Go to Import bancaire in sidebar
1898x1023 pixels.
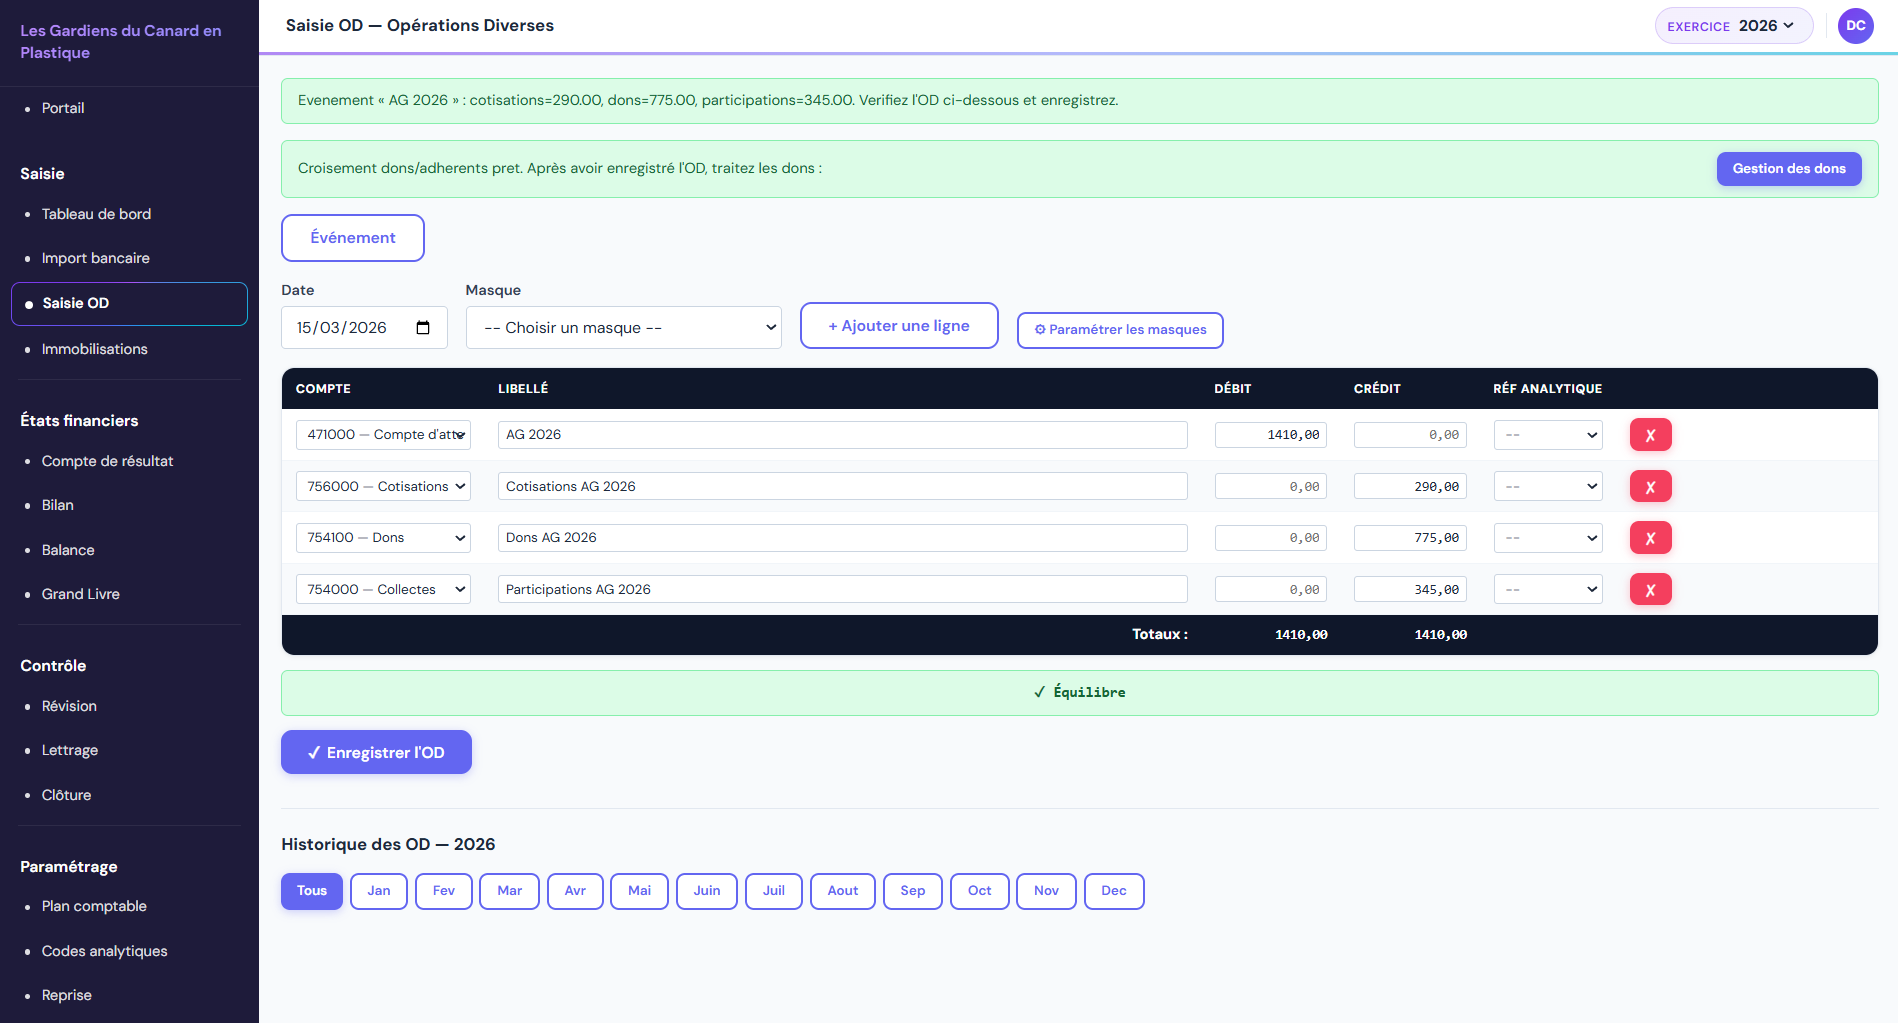pos(96,258)
